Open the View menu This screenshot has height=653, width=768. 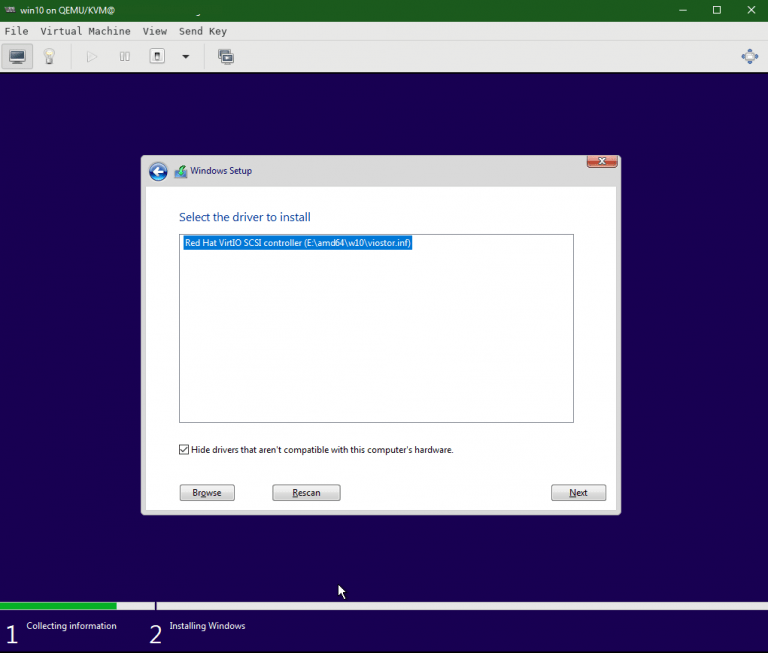coord(155,31)
